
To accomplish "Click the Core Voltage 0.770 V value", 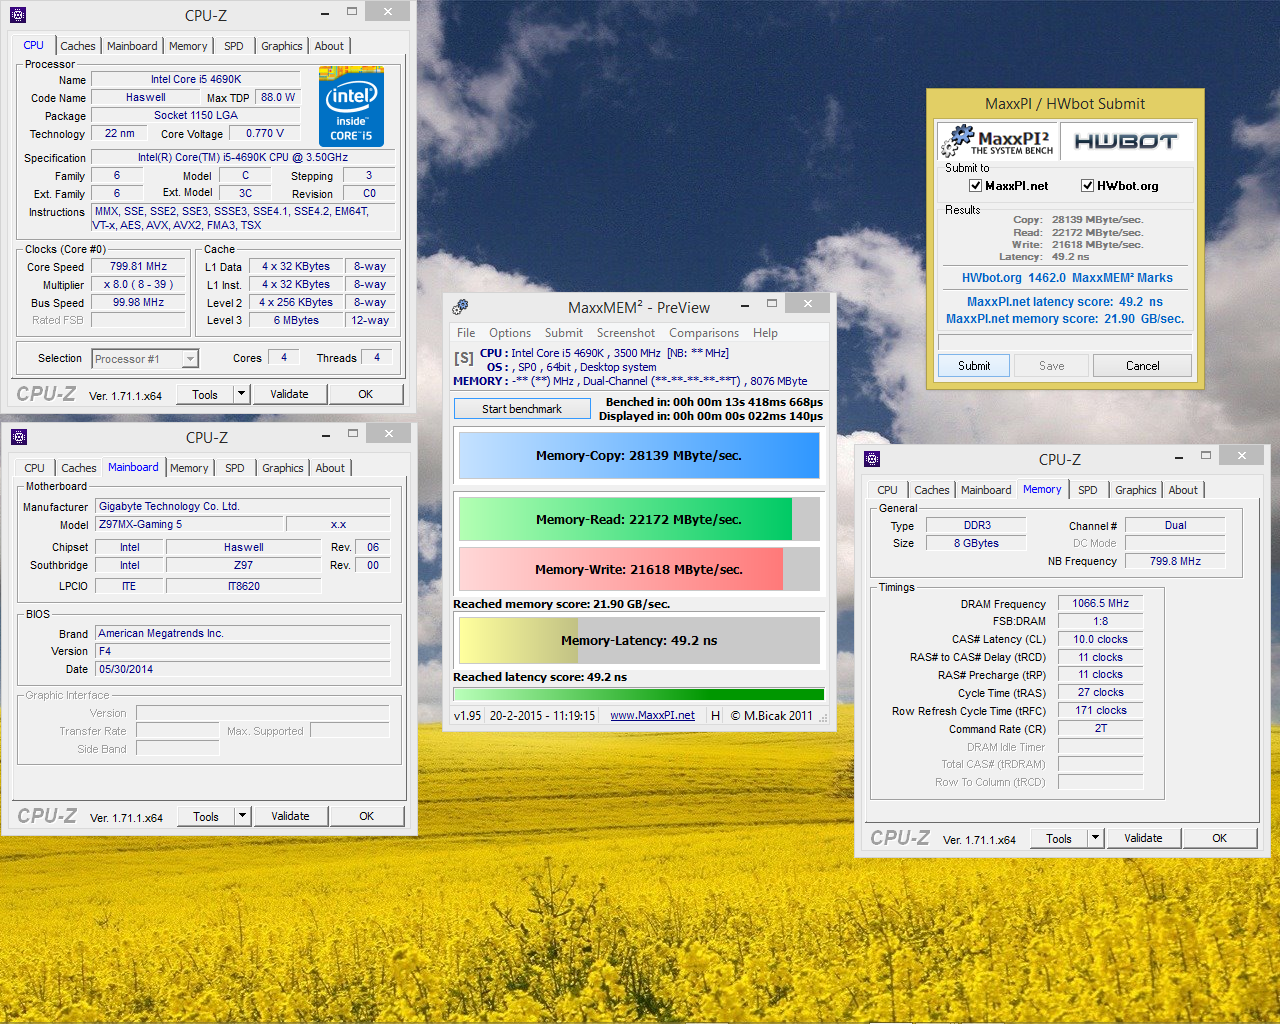I will (x=265, y=133).
